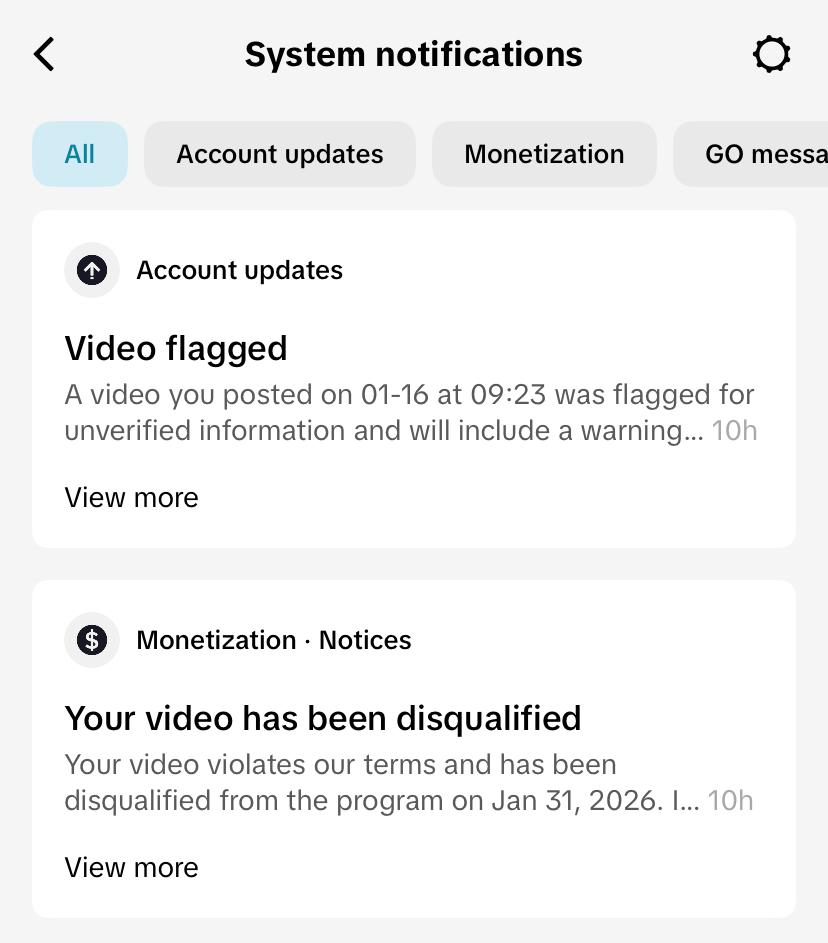This screenshot has width=828, height=943.
Task: Tap the 10h timestamp on Video flagged
Action: click(x=734, y=431)
